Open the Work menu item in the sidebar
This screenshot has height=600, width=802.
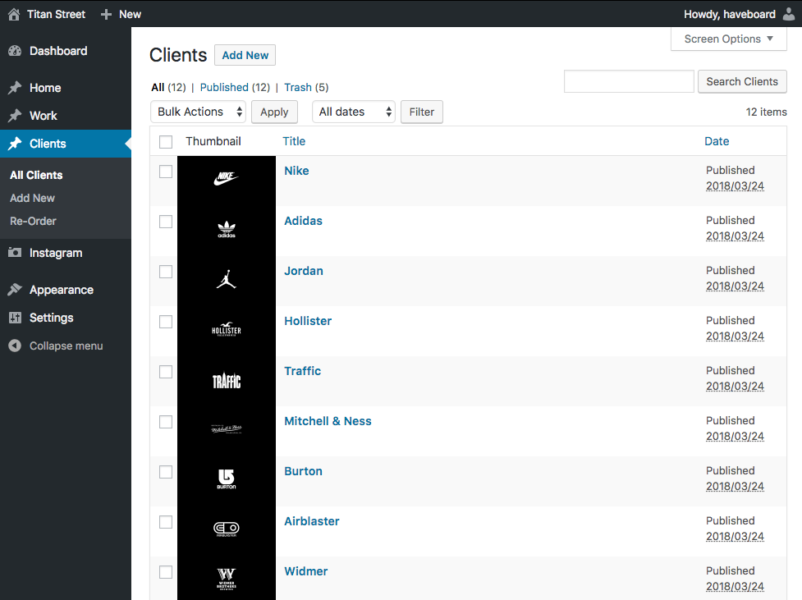(x=65, y=116)
